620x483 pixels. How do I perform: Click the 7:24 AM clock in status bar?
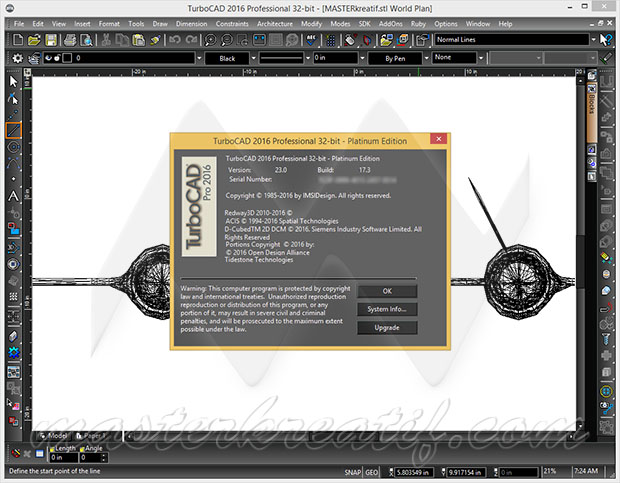pos(586,471)
